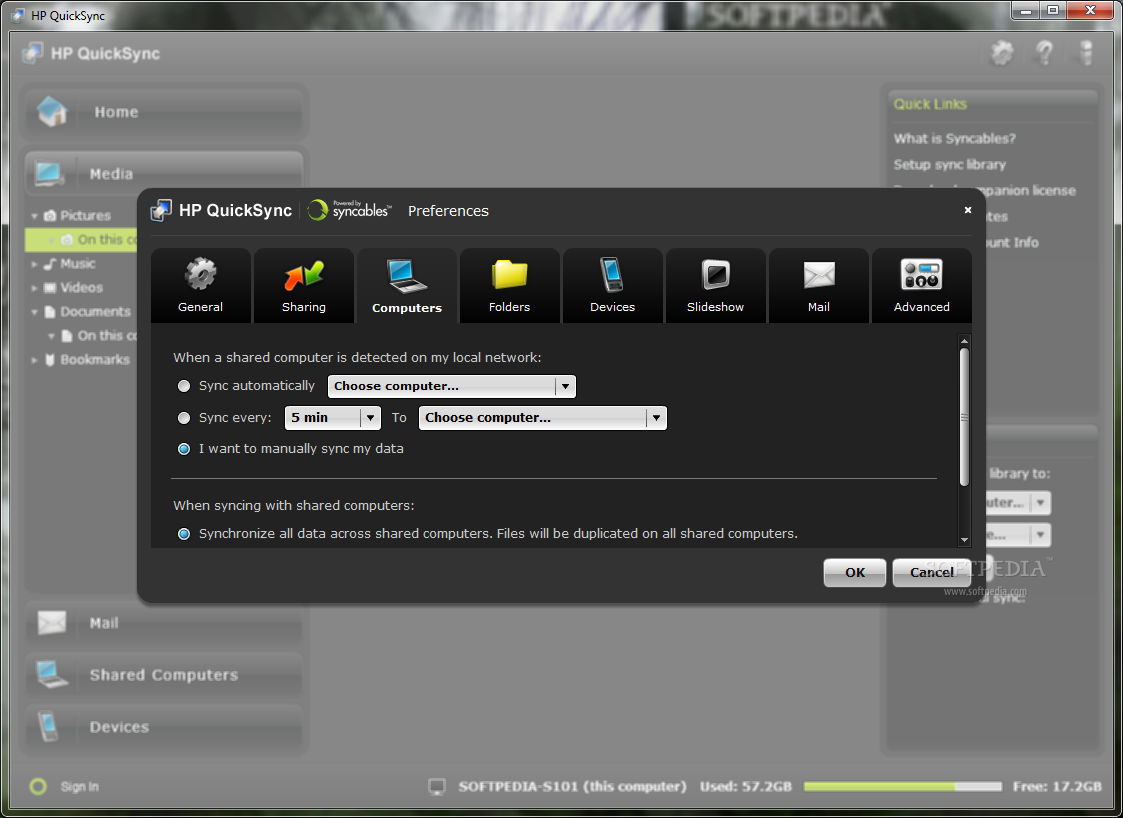
Task: Click the green Sign In circle icon
Action: [38, 786]
